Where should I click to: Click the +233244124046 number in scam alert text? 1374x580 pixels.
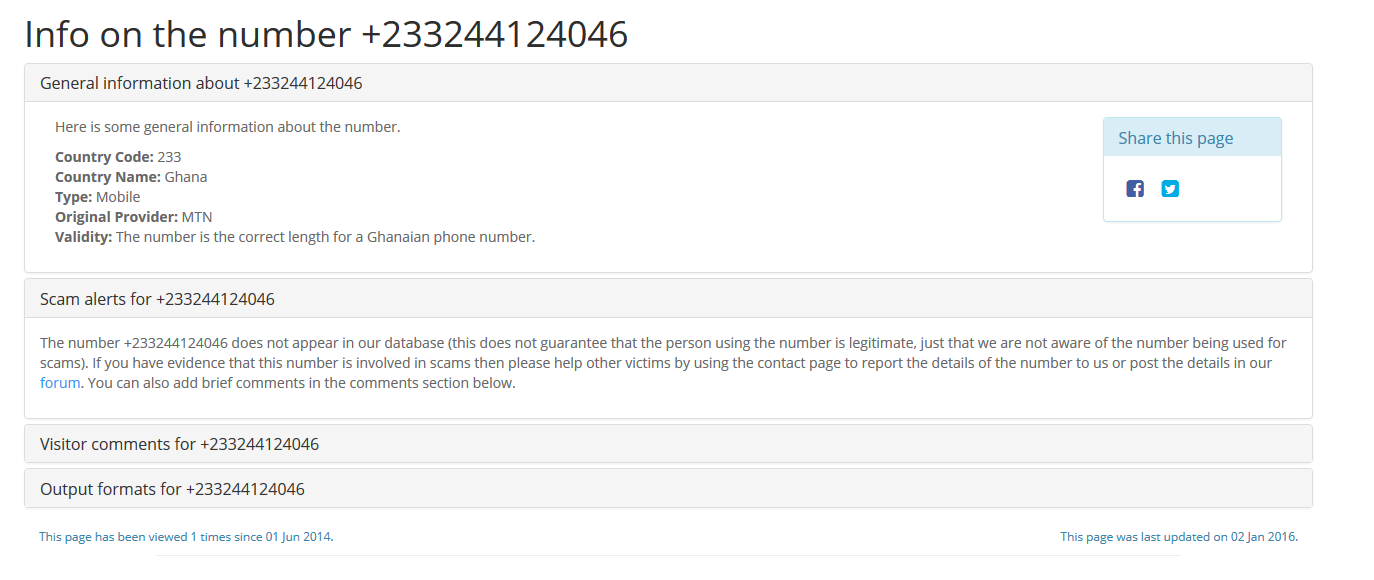coord(176,343)
